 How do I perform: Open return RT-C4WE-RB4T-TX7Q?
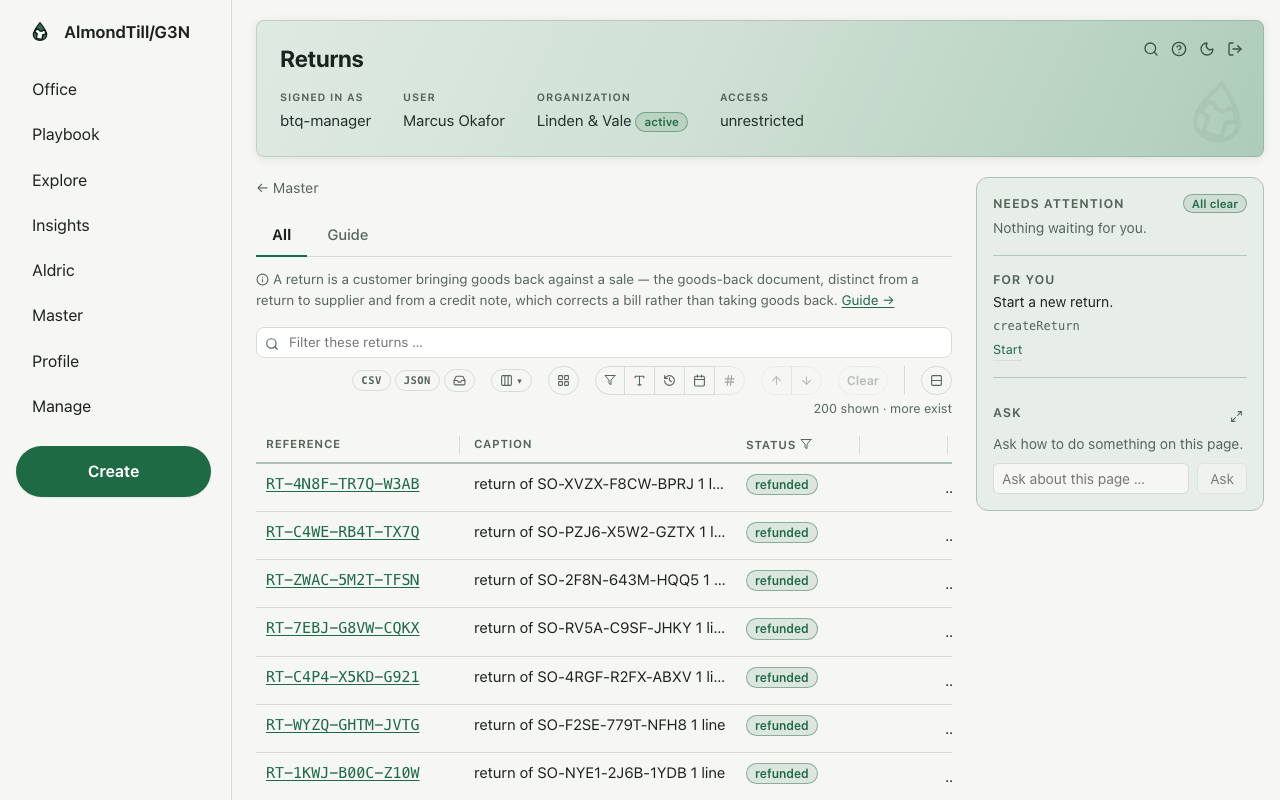pos(342,532)
